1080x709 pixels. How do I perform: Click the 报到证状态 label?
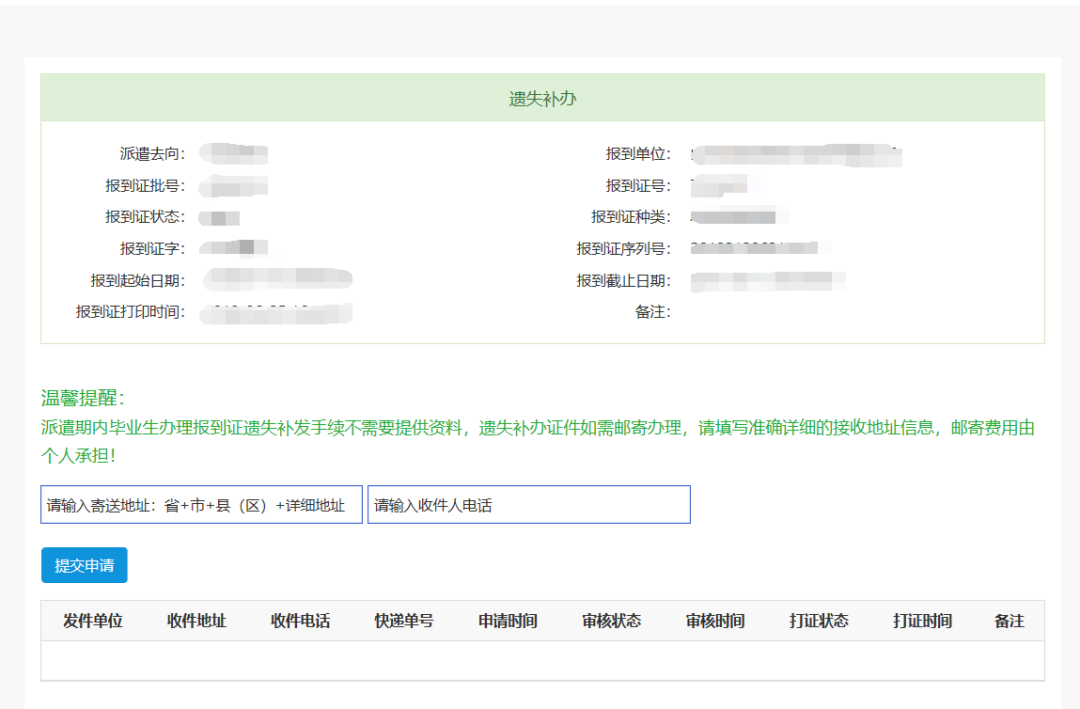[145, 216]
